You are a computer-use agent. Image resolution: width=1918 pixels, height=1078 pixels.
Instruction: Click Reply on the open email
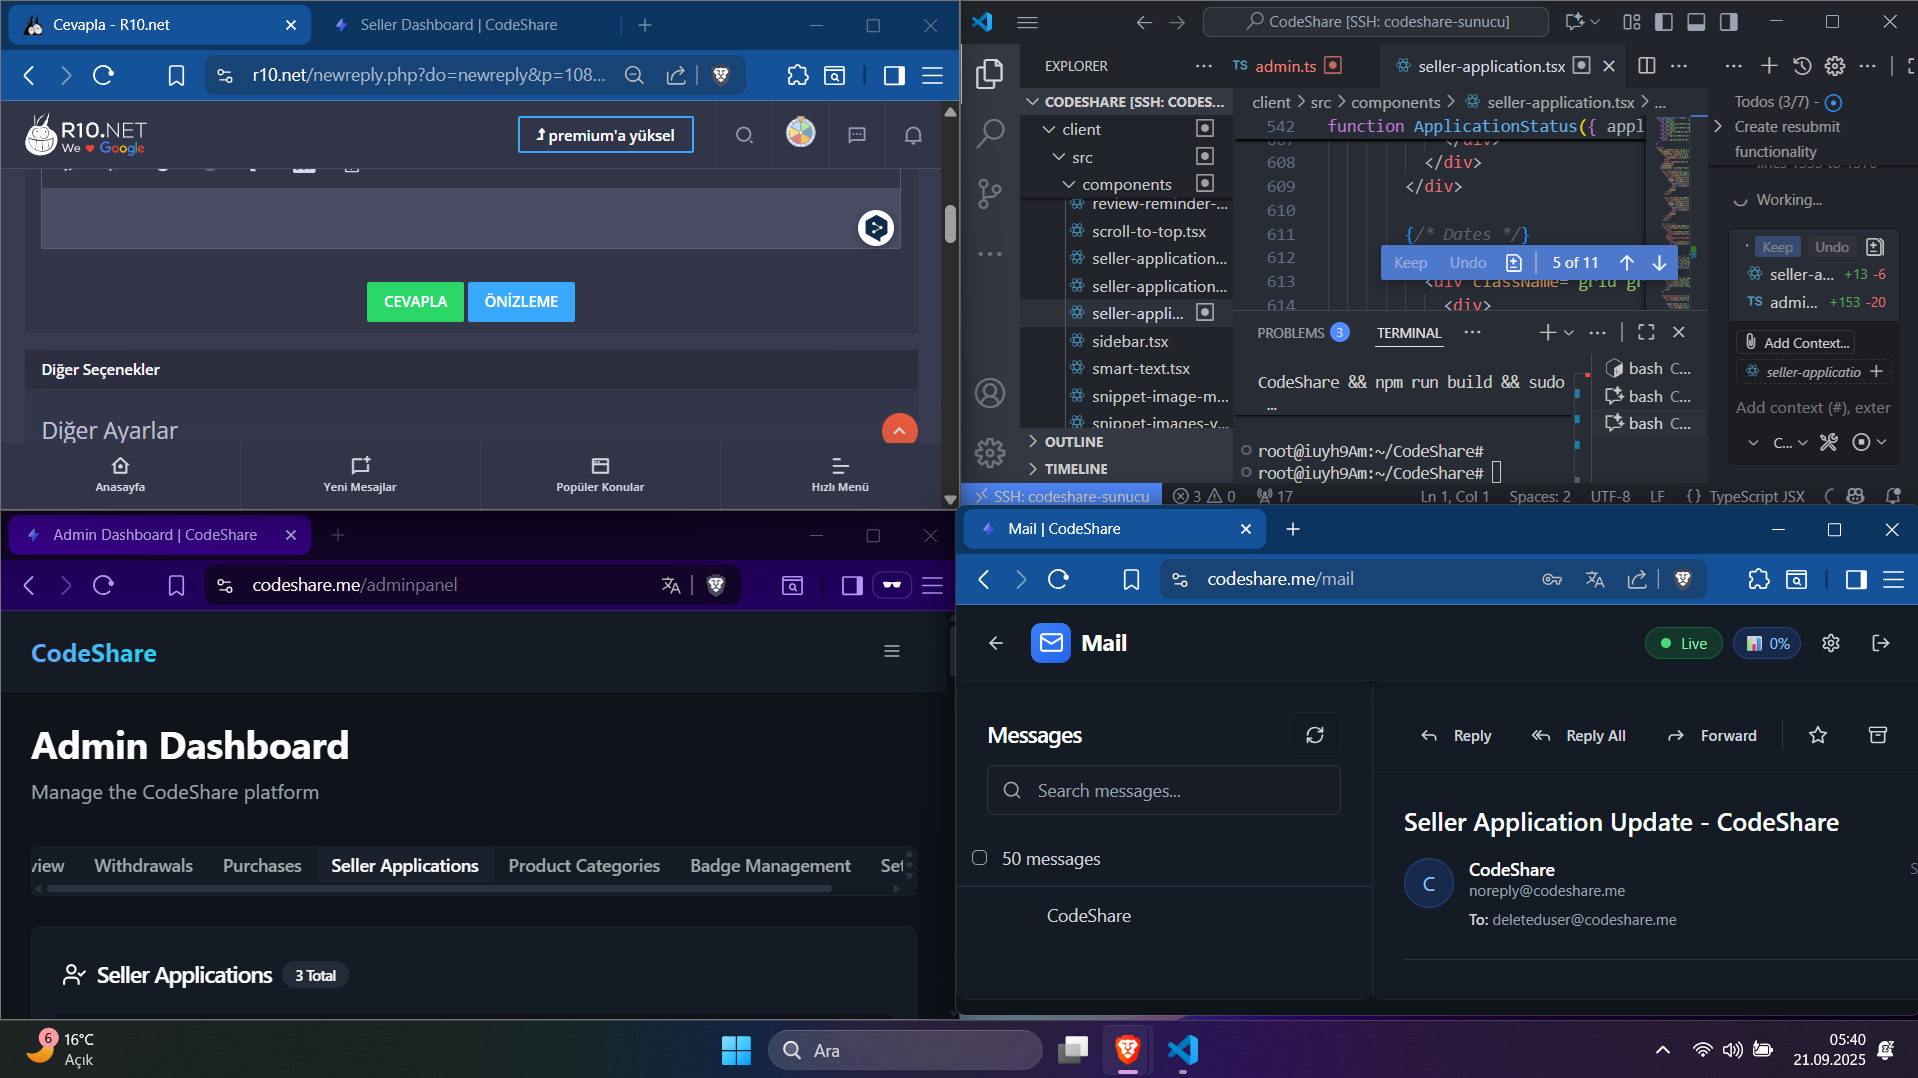click(1456, 736)
